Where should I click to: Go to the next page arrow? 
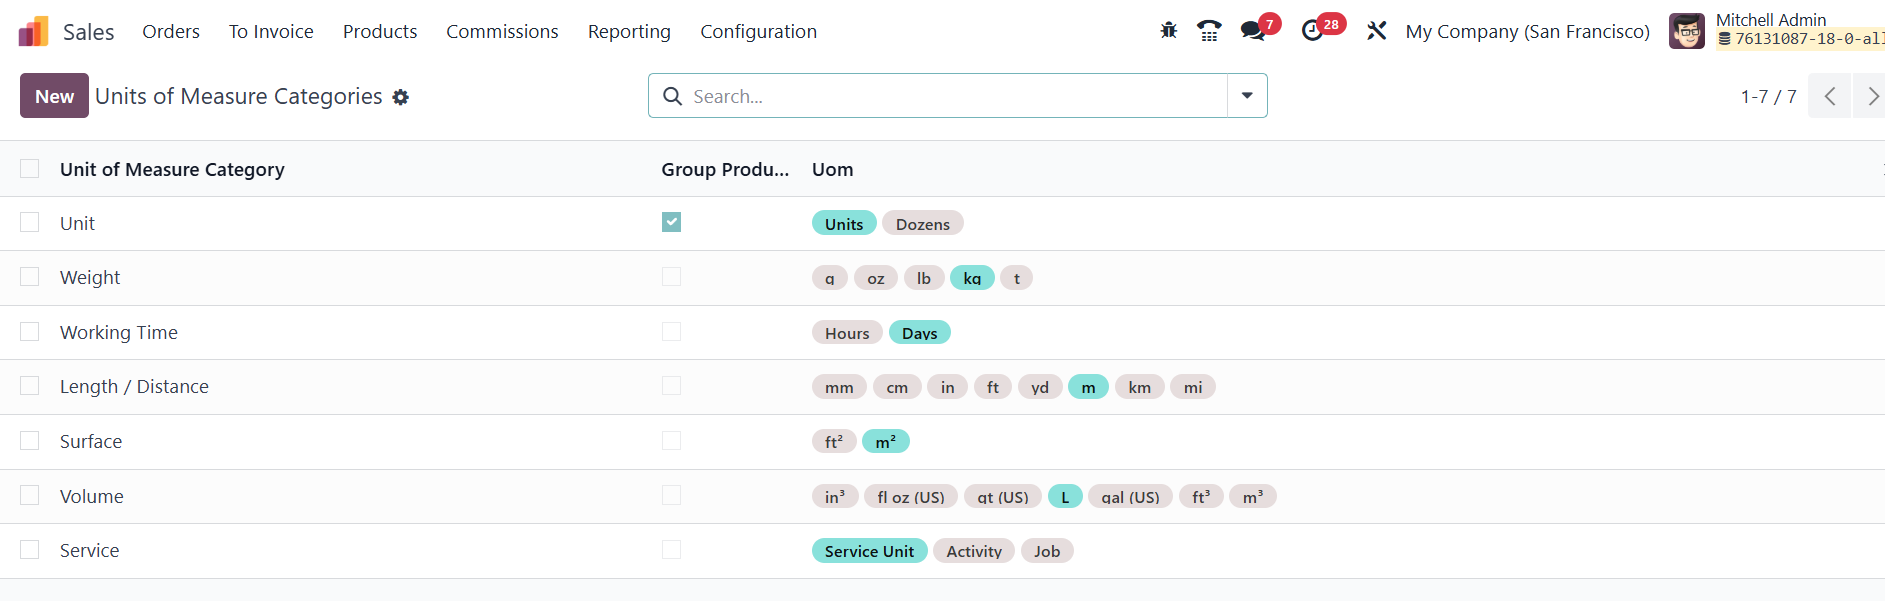[1871, 96]
